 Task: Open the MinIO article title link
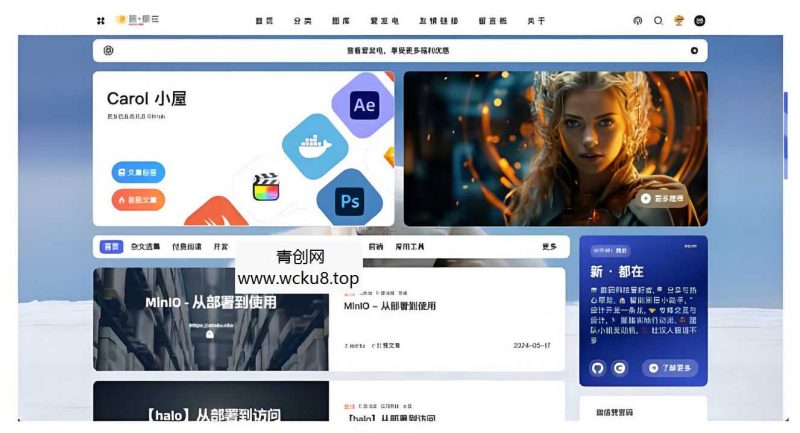pos(390,306)
